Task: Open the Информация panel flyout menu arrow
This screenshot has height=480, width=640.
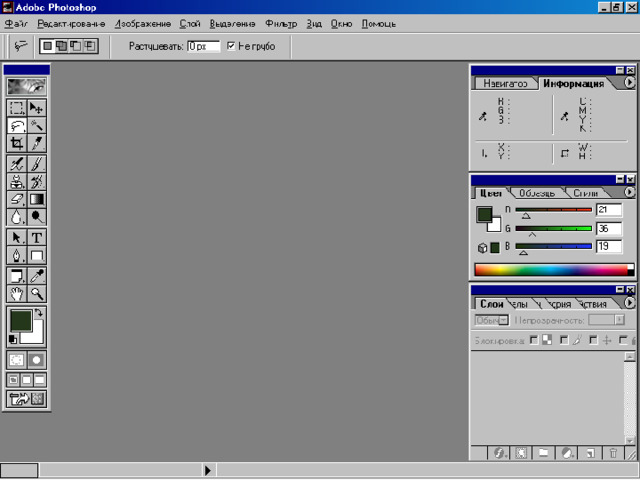Action: 629,83
